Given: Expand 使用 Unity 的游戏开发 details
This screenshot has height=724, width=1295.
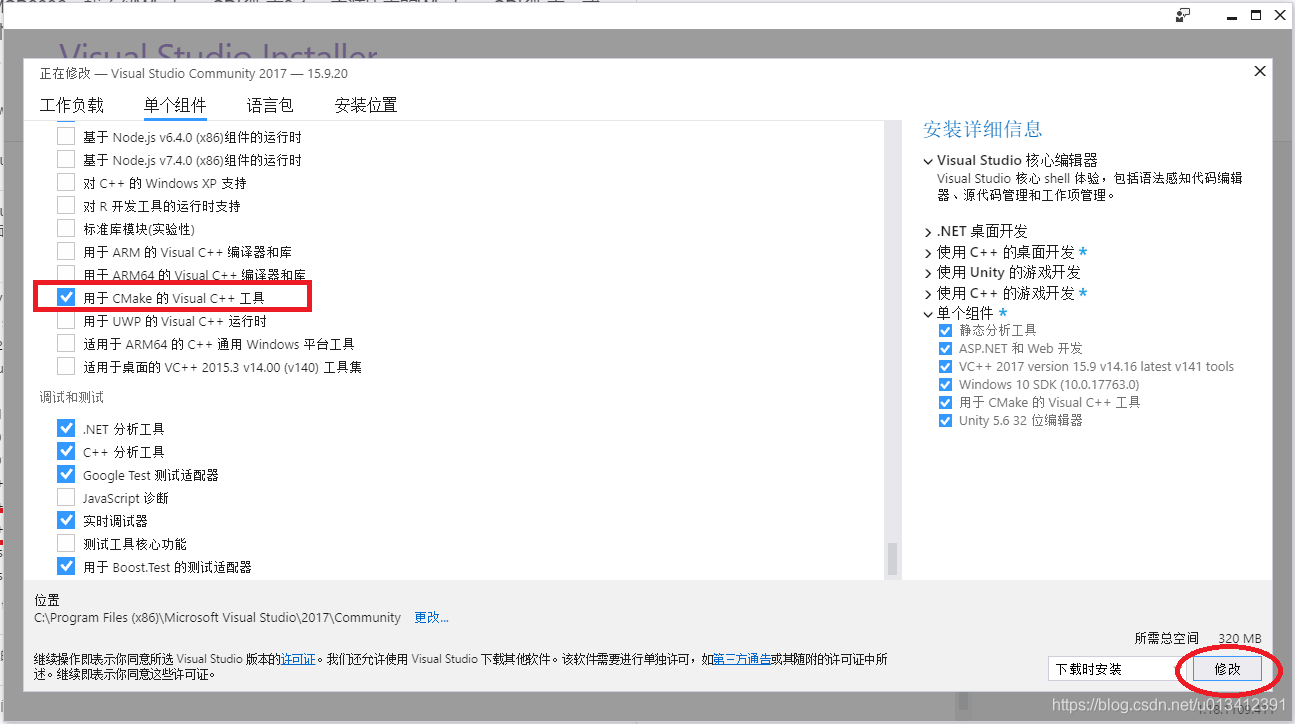Looking at the screenshot, I should click(928, 273).
